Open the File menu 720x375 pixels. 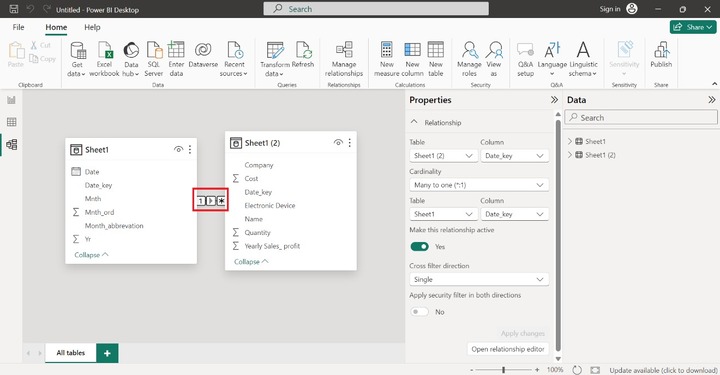tap(18, 27)
